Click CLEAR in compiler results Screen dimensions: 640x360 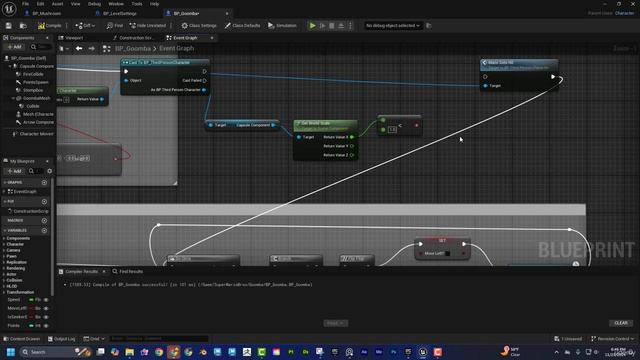click(x=621, y=323)
